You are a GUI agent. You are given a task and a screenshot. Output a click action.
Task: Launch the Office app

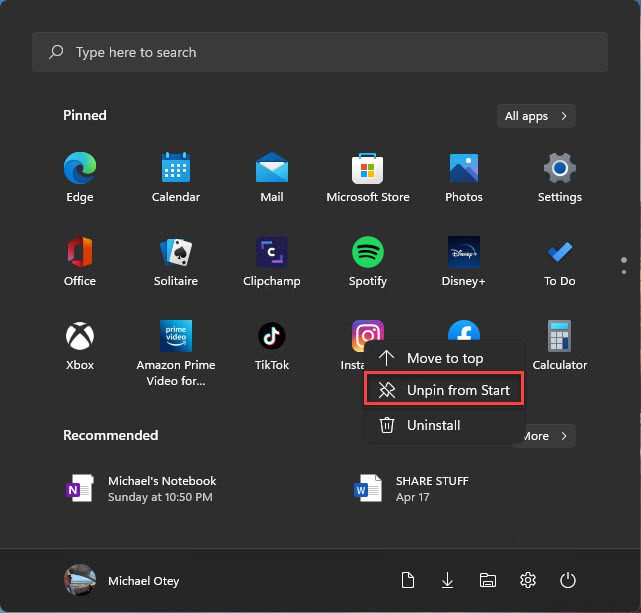point(80,262)
